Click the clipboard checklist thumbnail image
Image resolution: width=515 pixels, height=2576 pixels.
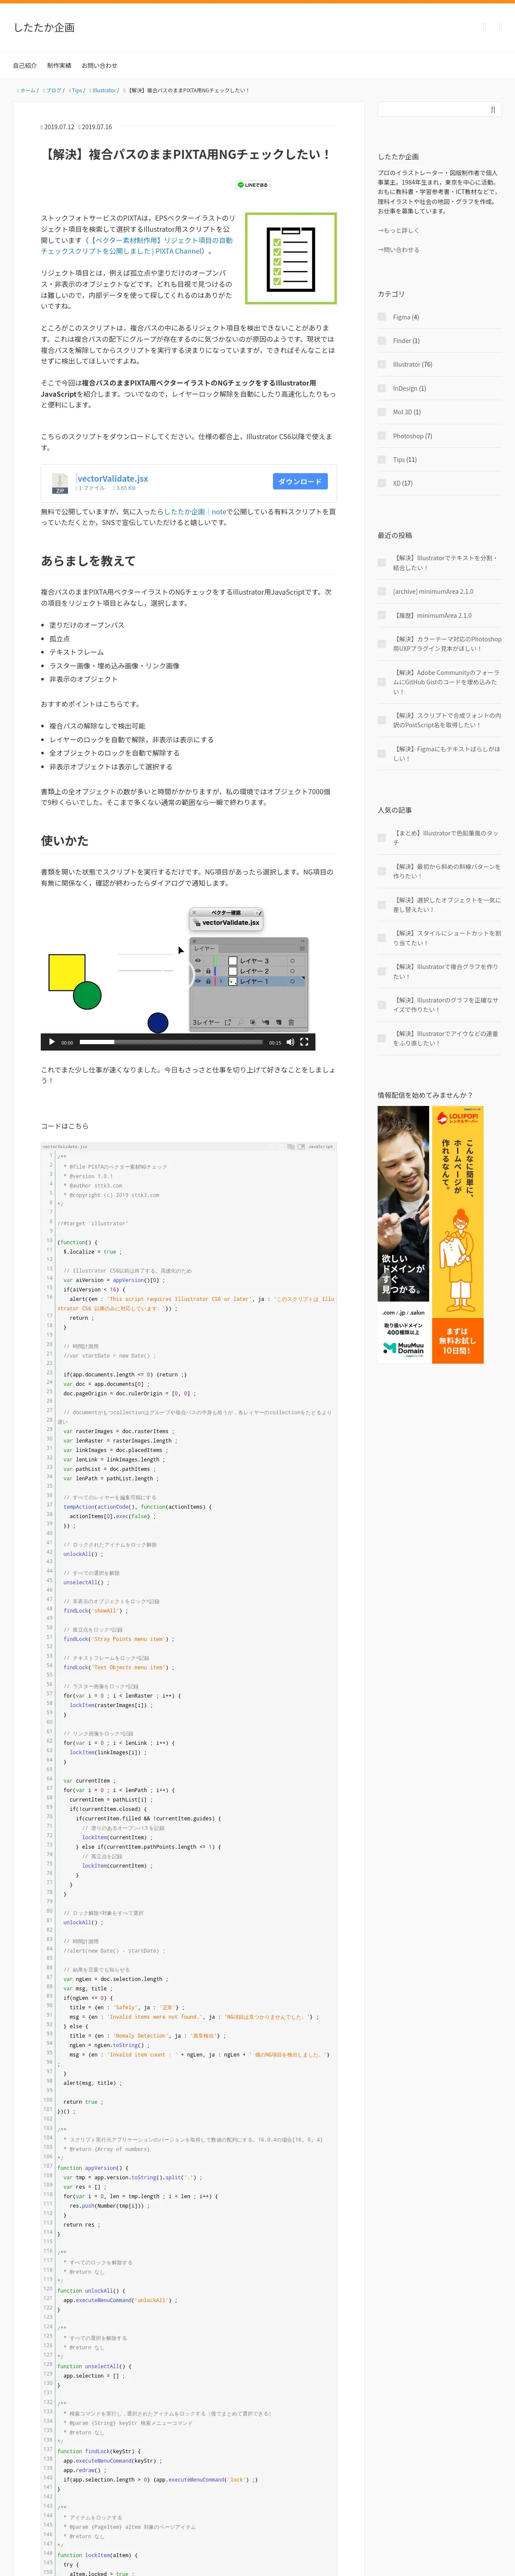[x=291, y=258]
